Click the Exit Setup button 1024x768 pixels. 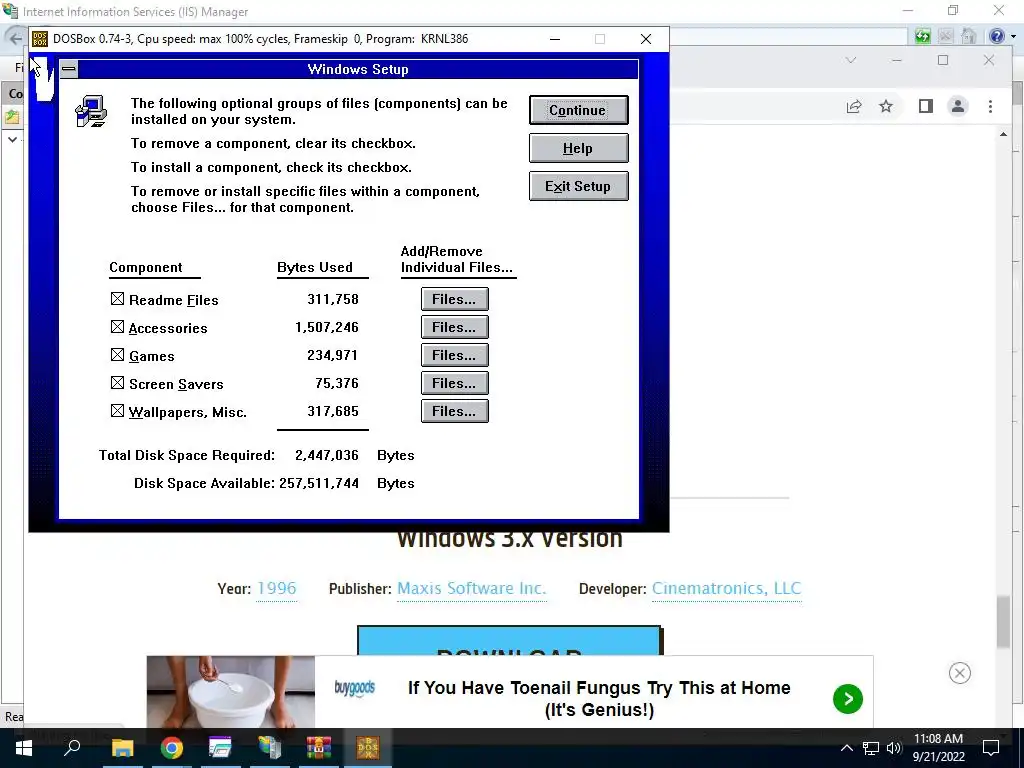pos(579,186)
